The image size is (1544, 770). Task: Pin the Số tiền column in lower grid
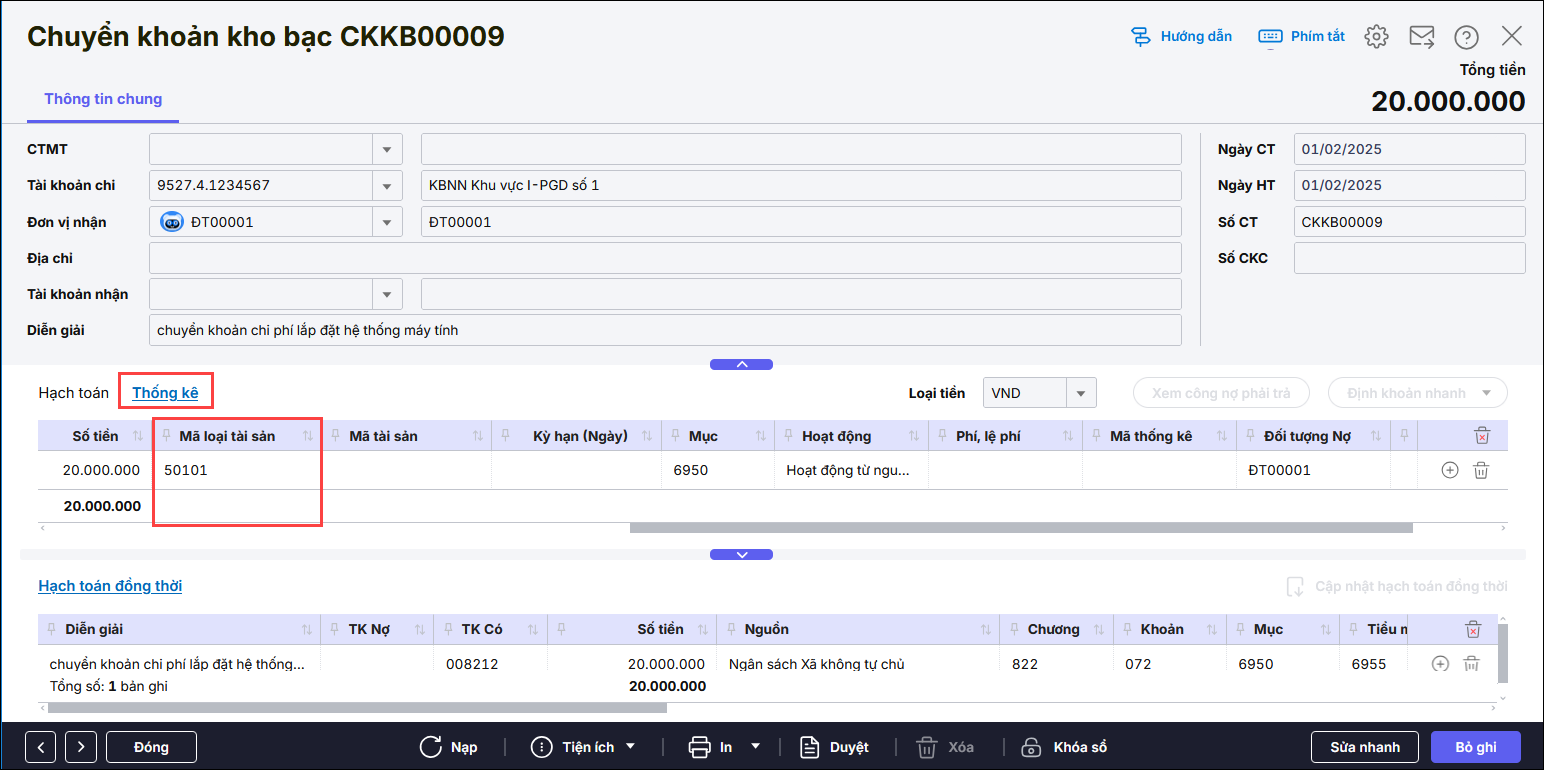[x=563, y=629]
